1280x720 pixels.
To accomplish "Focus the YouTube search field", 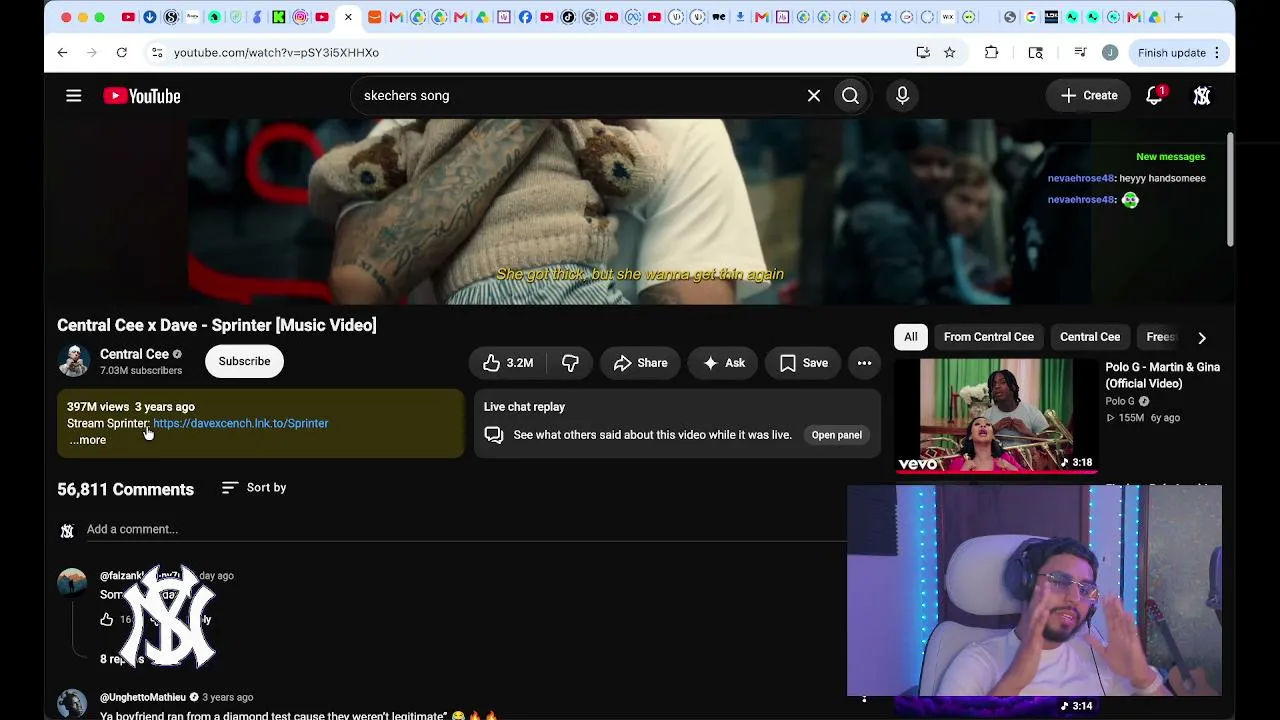I will [x=580, y=96].
